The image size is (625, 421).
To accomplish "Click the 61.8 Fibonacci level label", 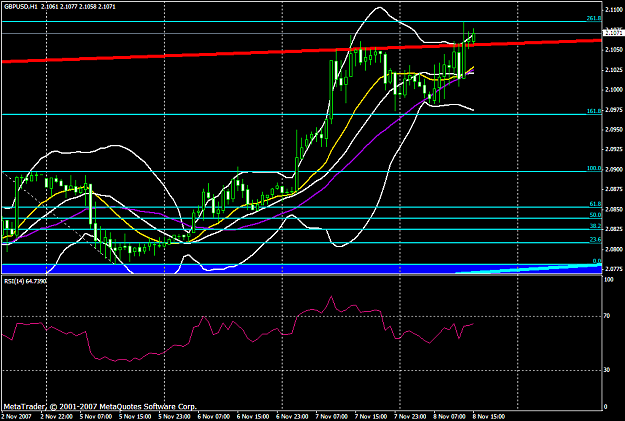I will [595, 204].
